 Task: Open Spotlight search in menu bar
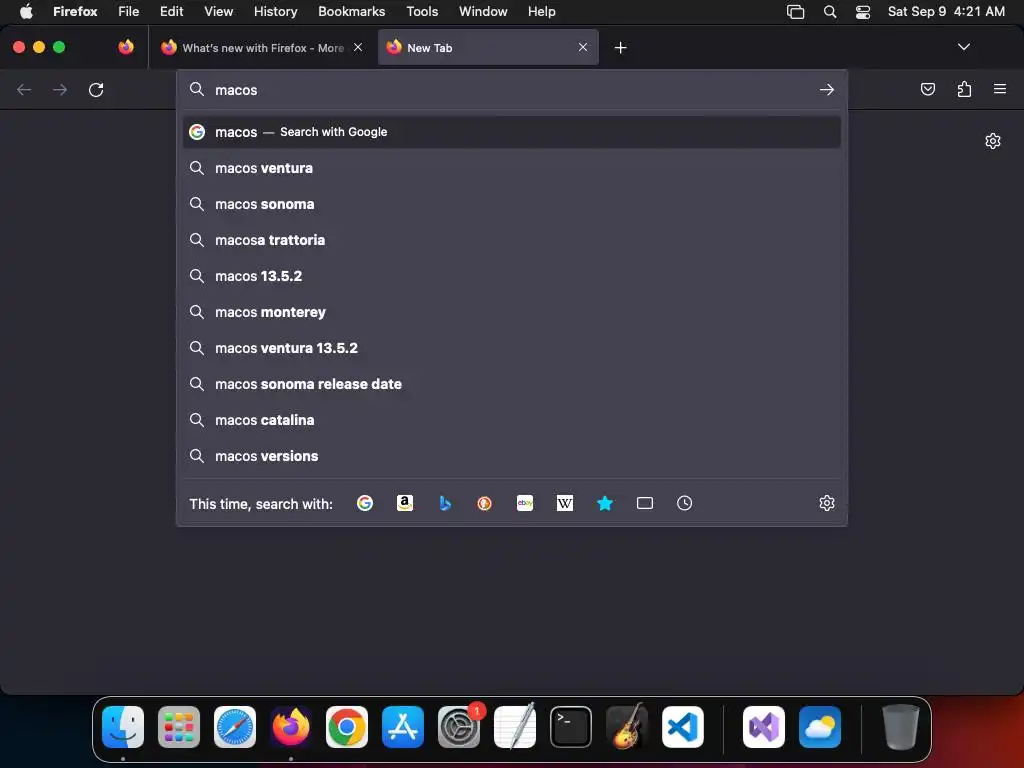[x=829, y=12]
